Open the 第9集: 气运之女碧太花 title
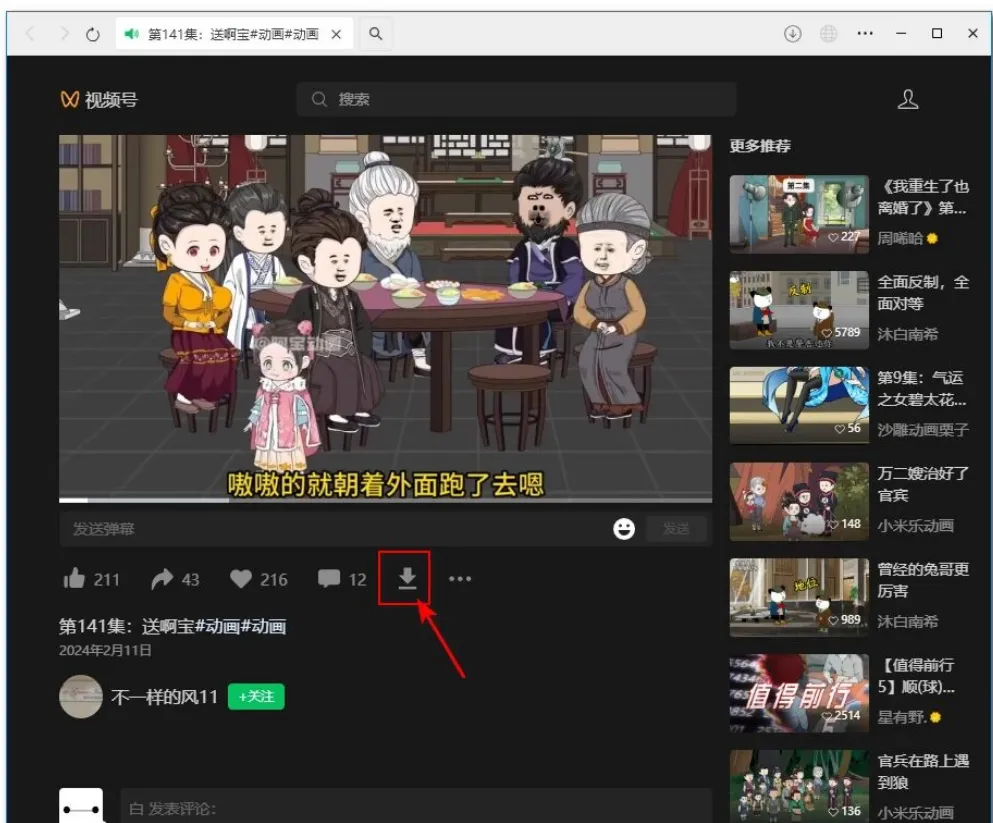 tap(921, 388)
